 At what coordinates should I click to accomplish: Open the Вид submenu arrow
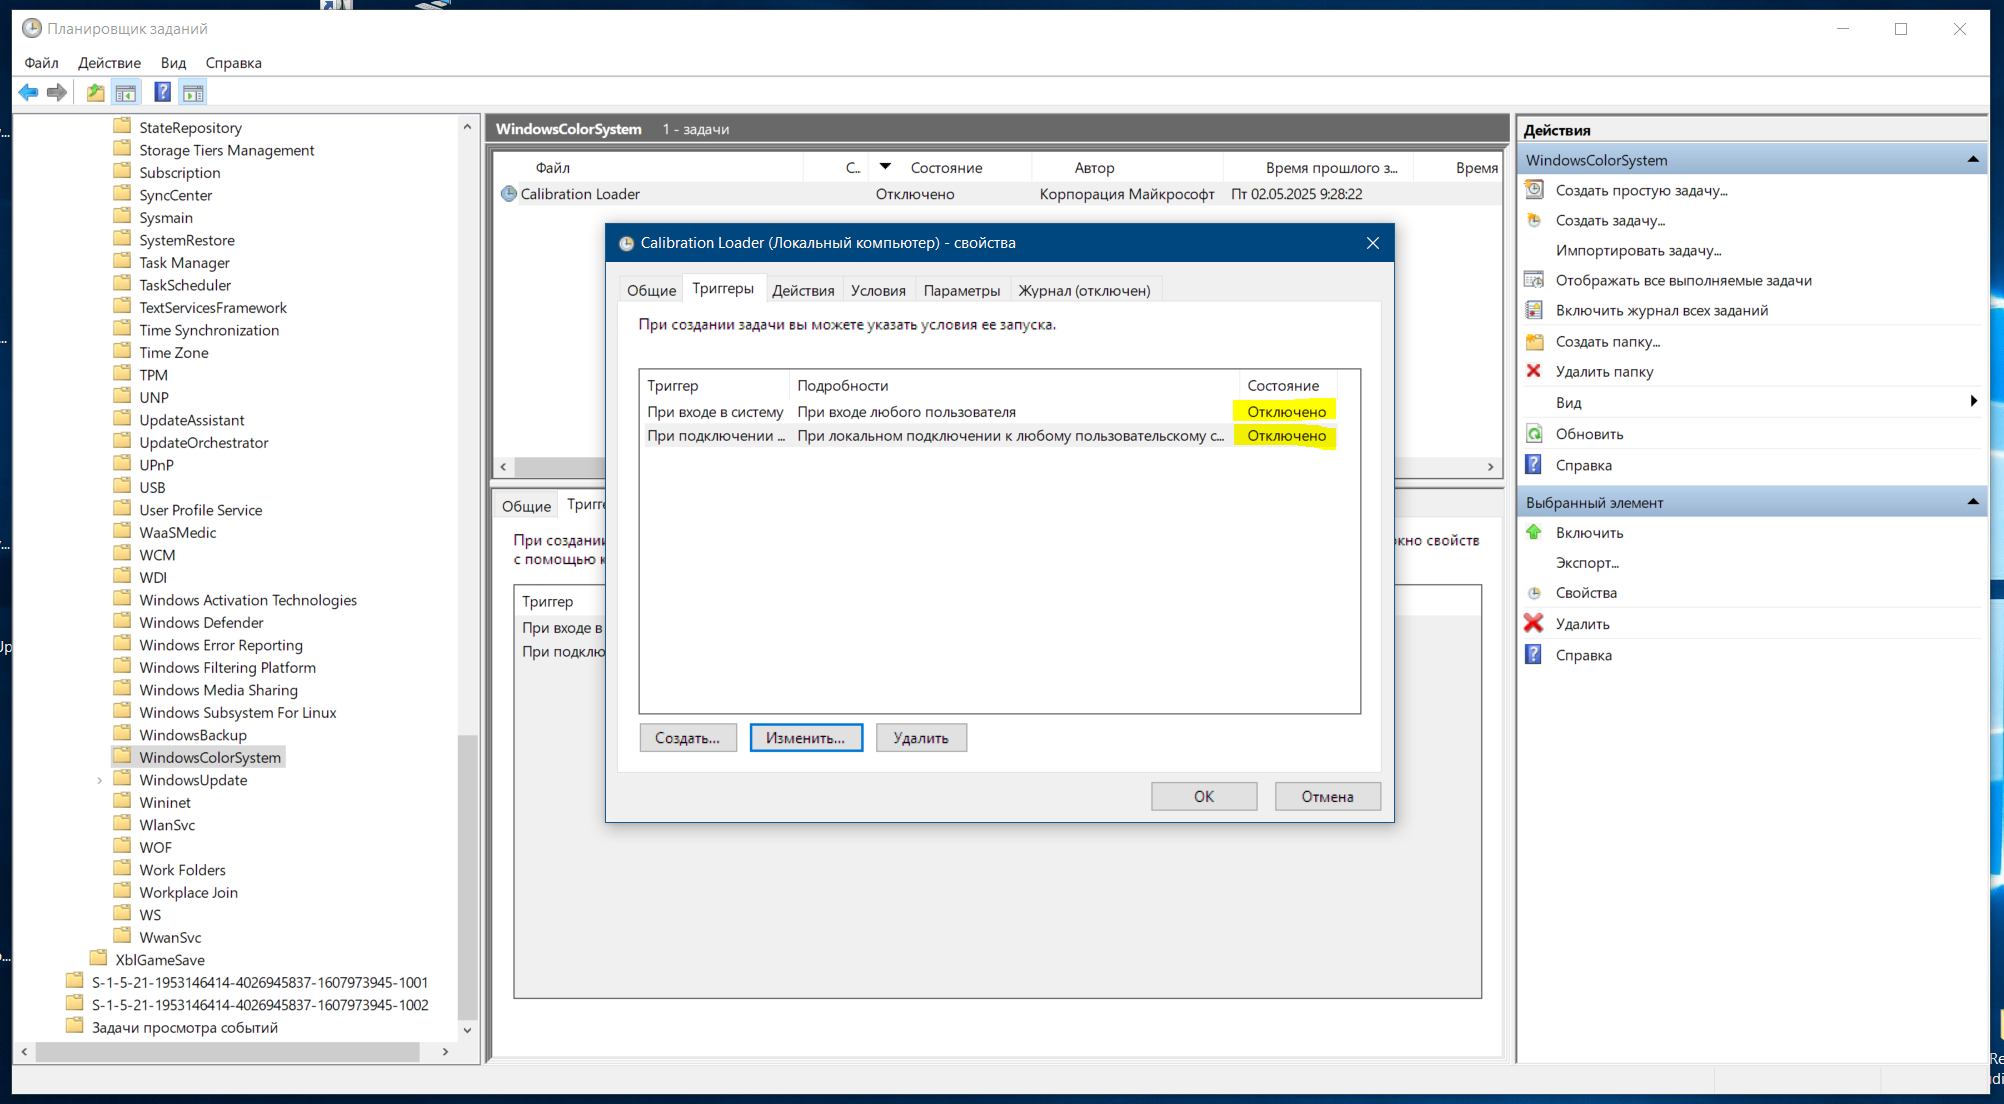pos(1972,402)
